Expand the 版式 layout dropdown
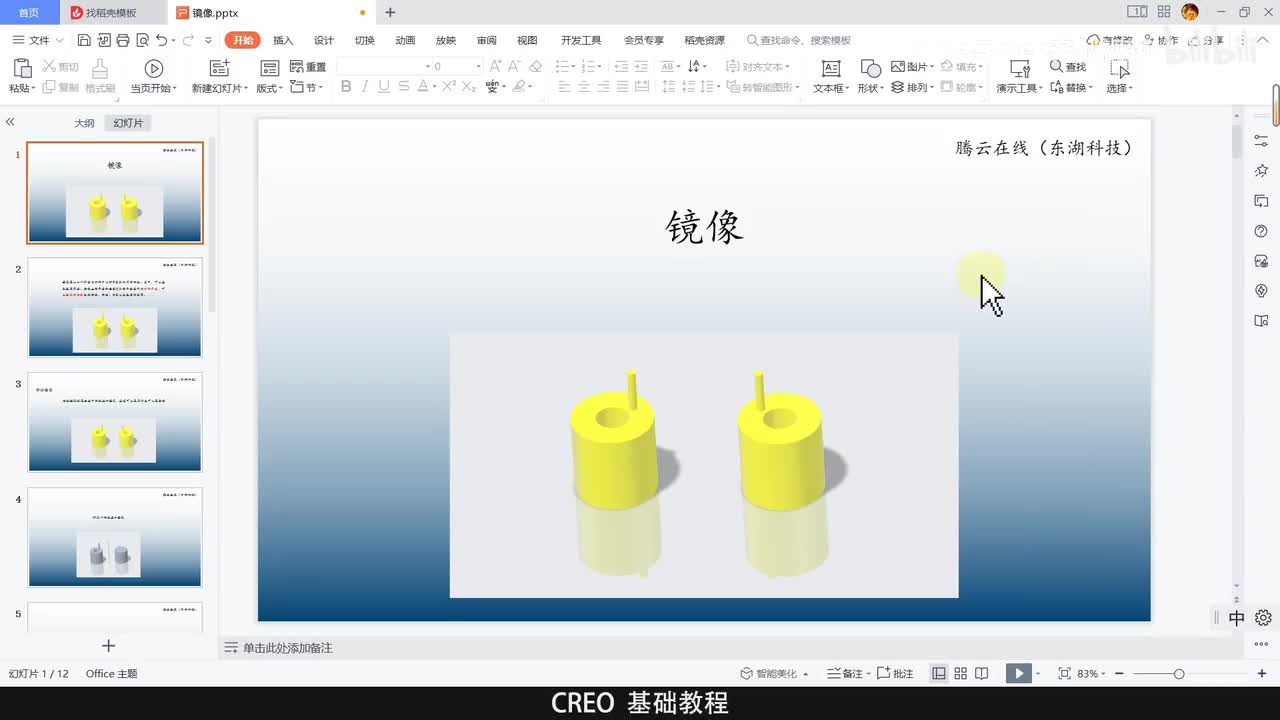The height and width of the screenshot is (720, 1280). (x=269, y=88)
